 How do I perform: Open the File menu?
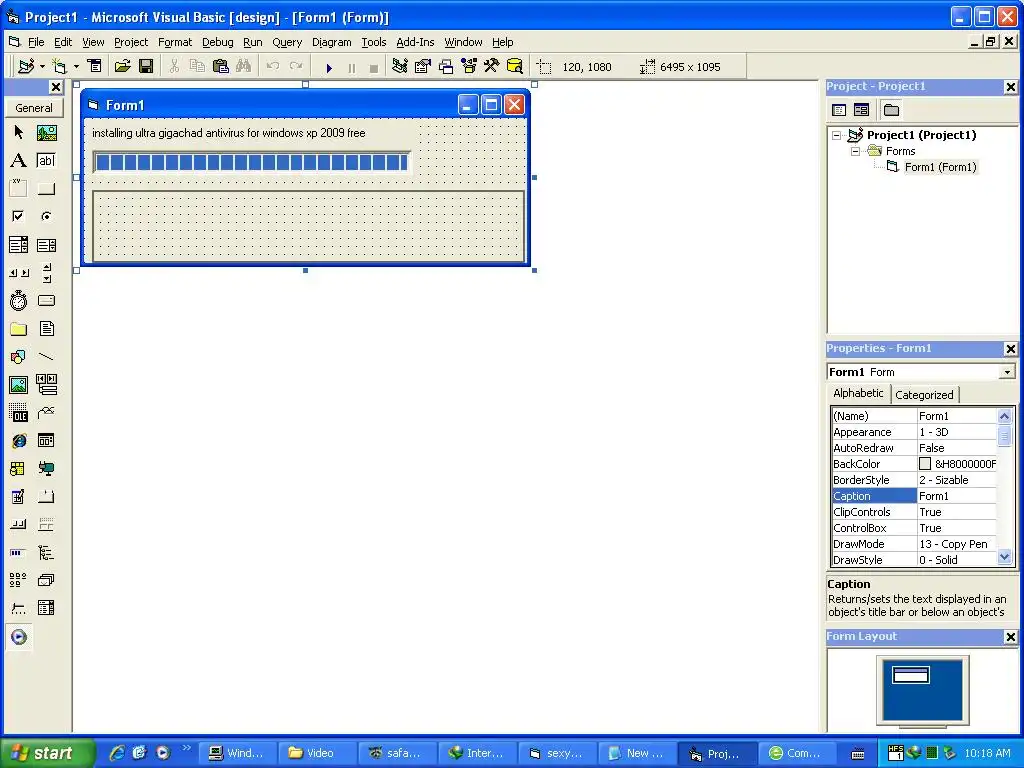36,42
